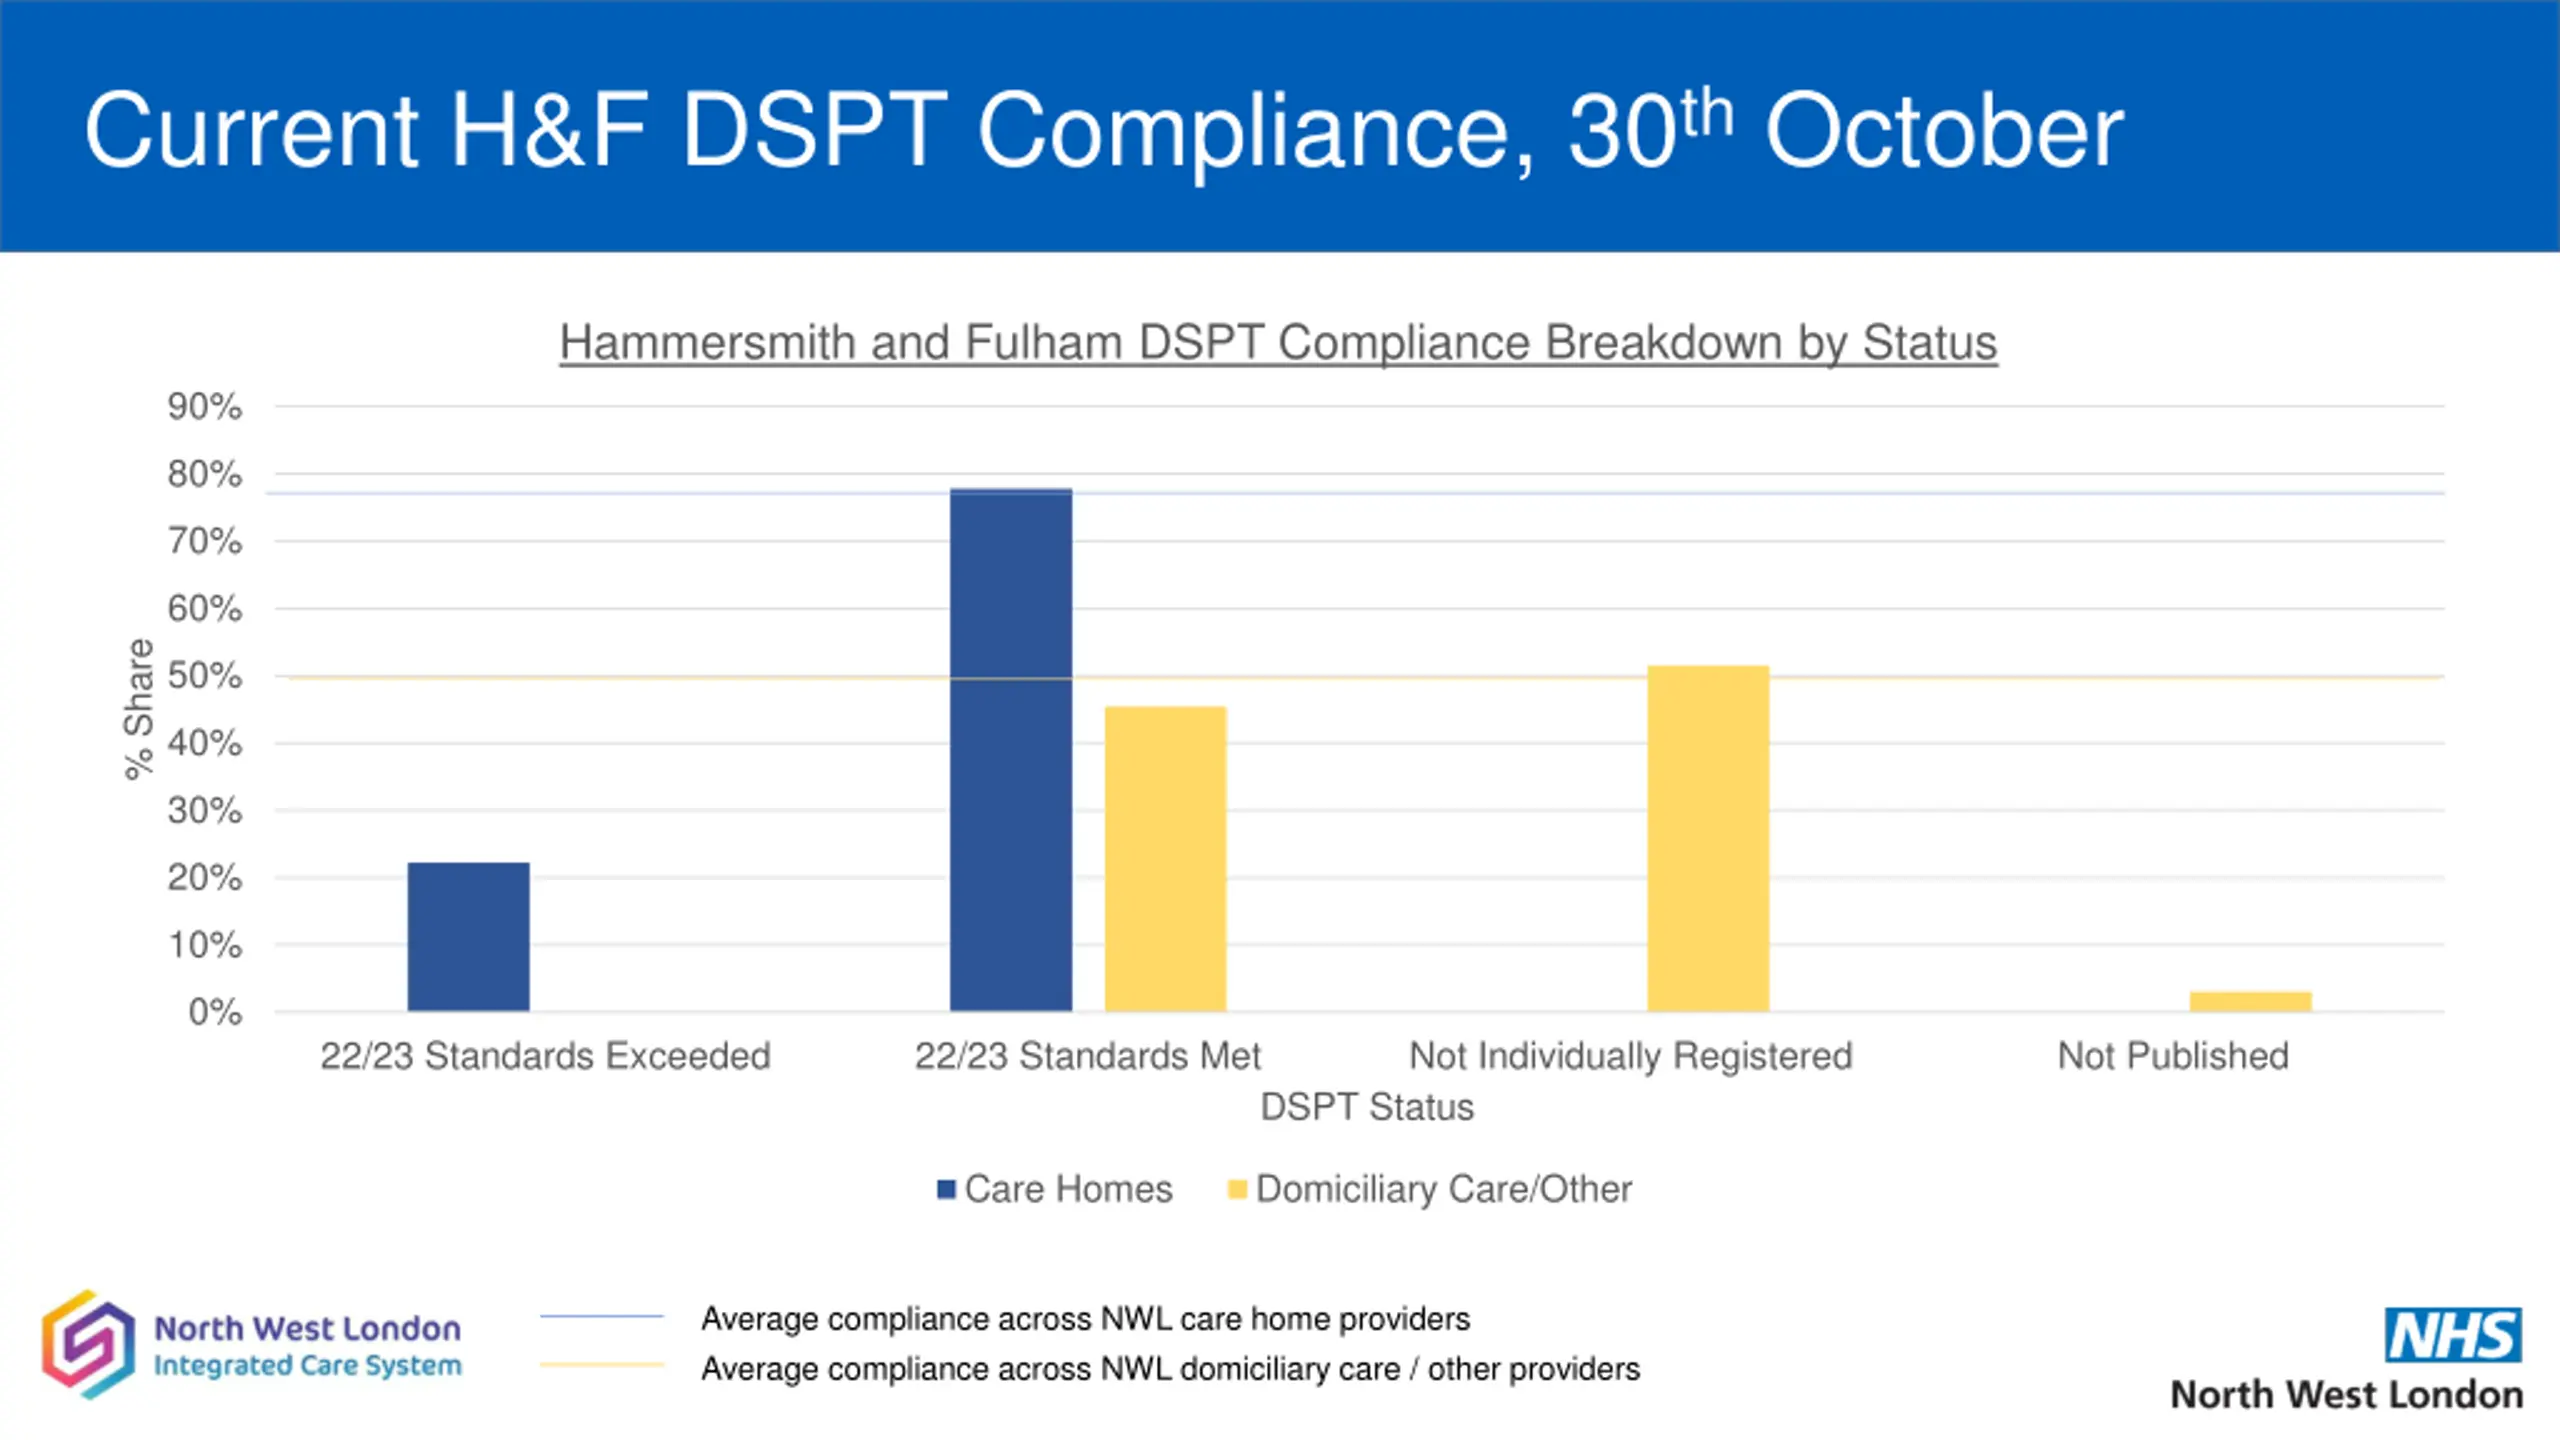Click the DSPT Status axis title
Screen dimensions: 2560x1440
click(x=1366, y=1107)
